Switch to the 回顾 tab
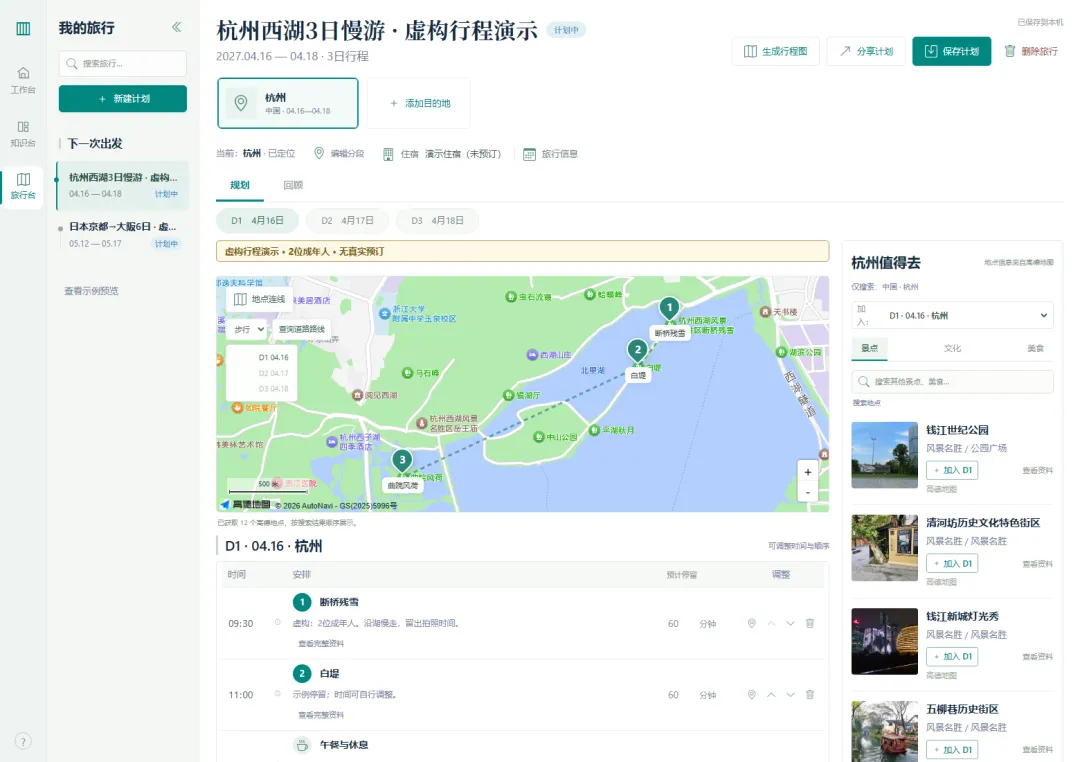This screenshot has width=1080, height=762. 293,185
